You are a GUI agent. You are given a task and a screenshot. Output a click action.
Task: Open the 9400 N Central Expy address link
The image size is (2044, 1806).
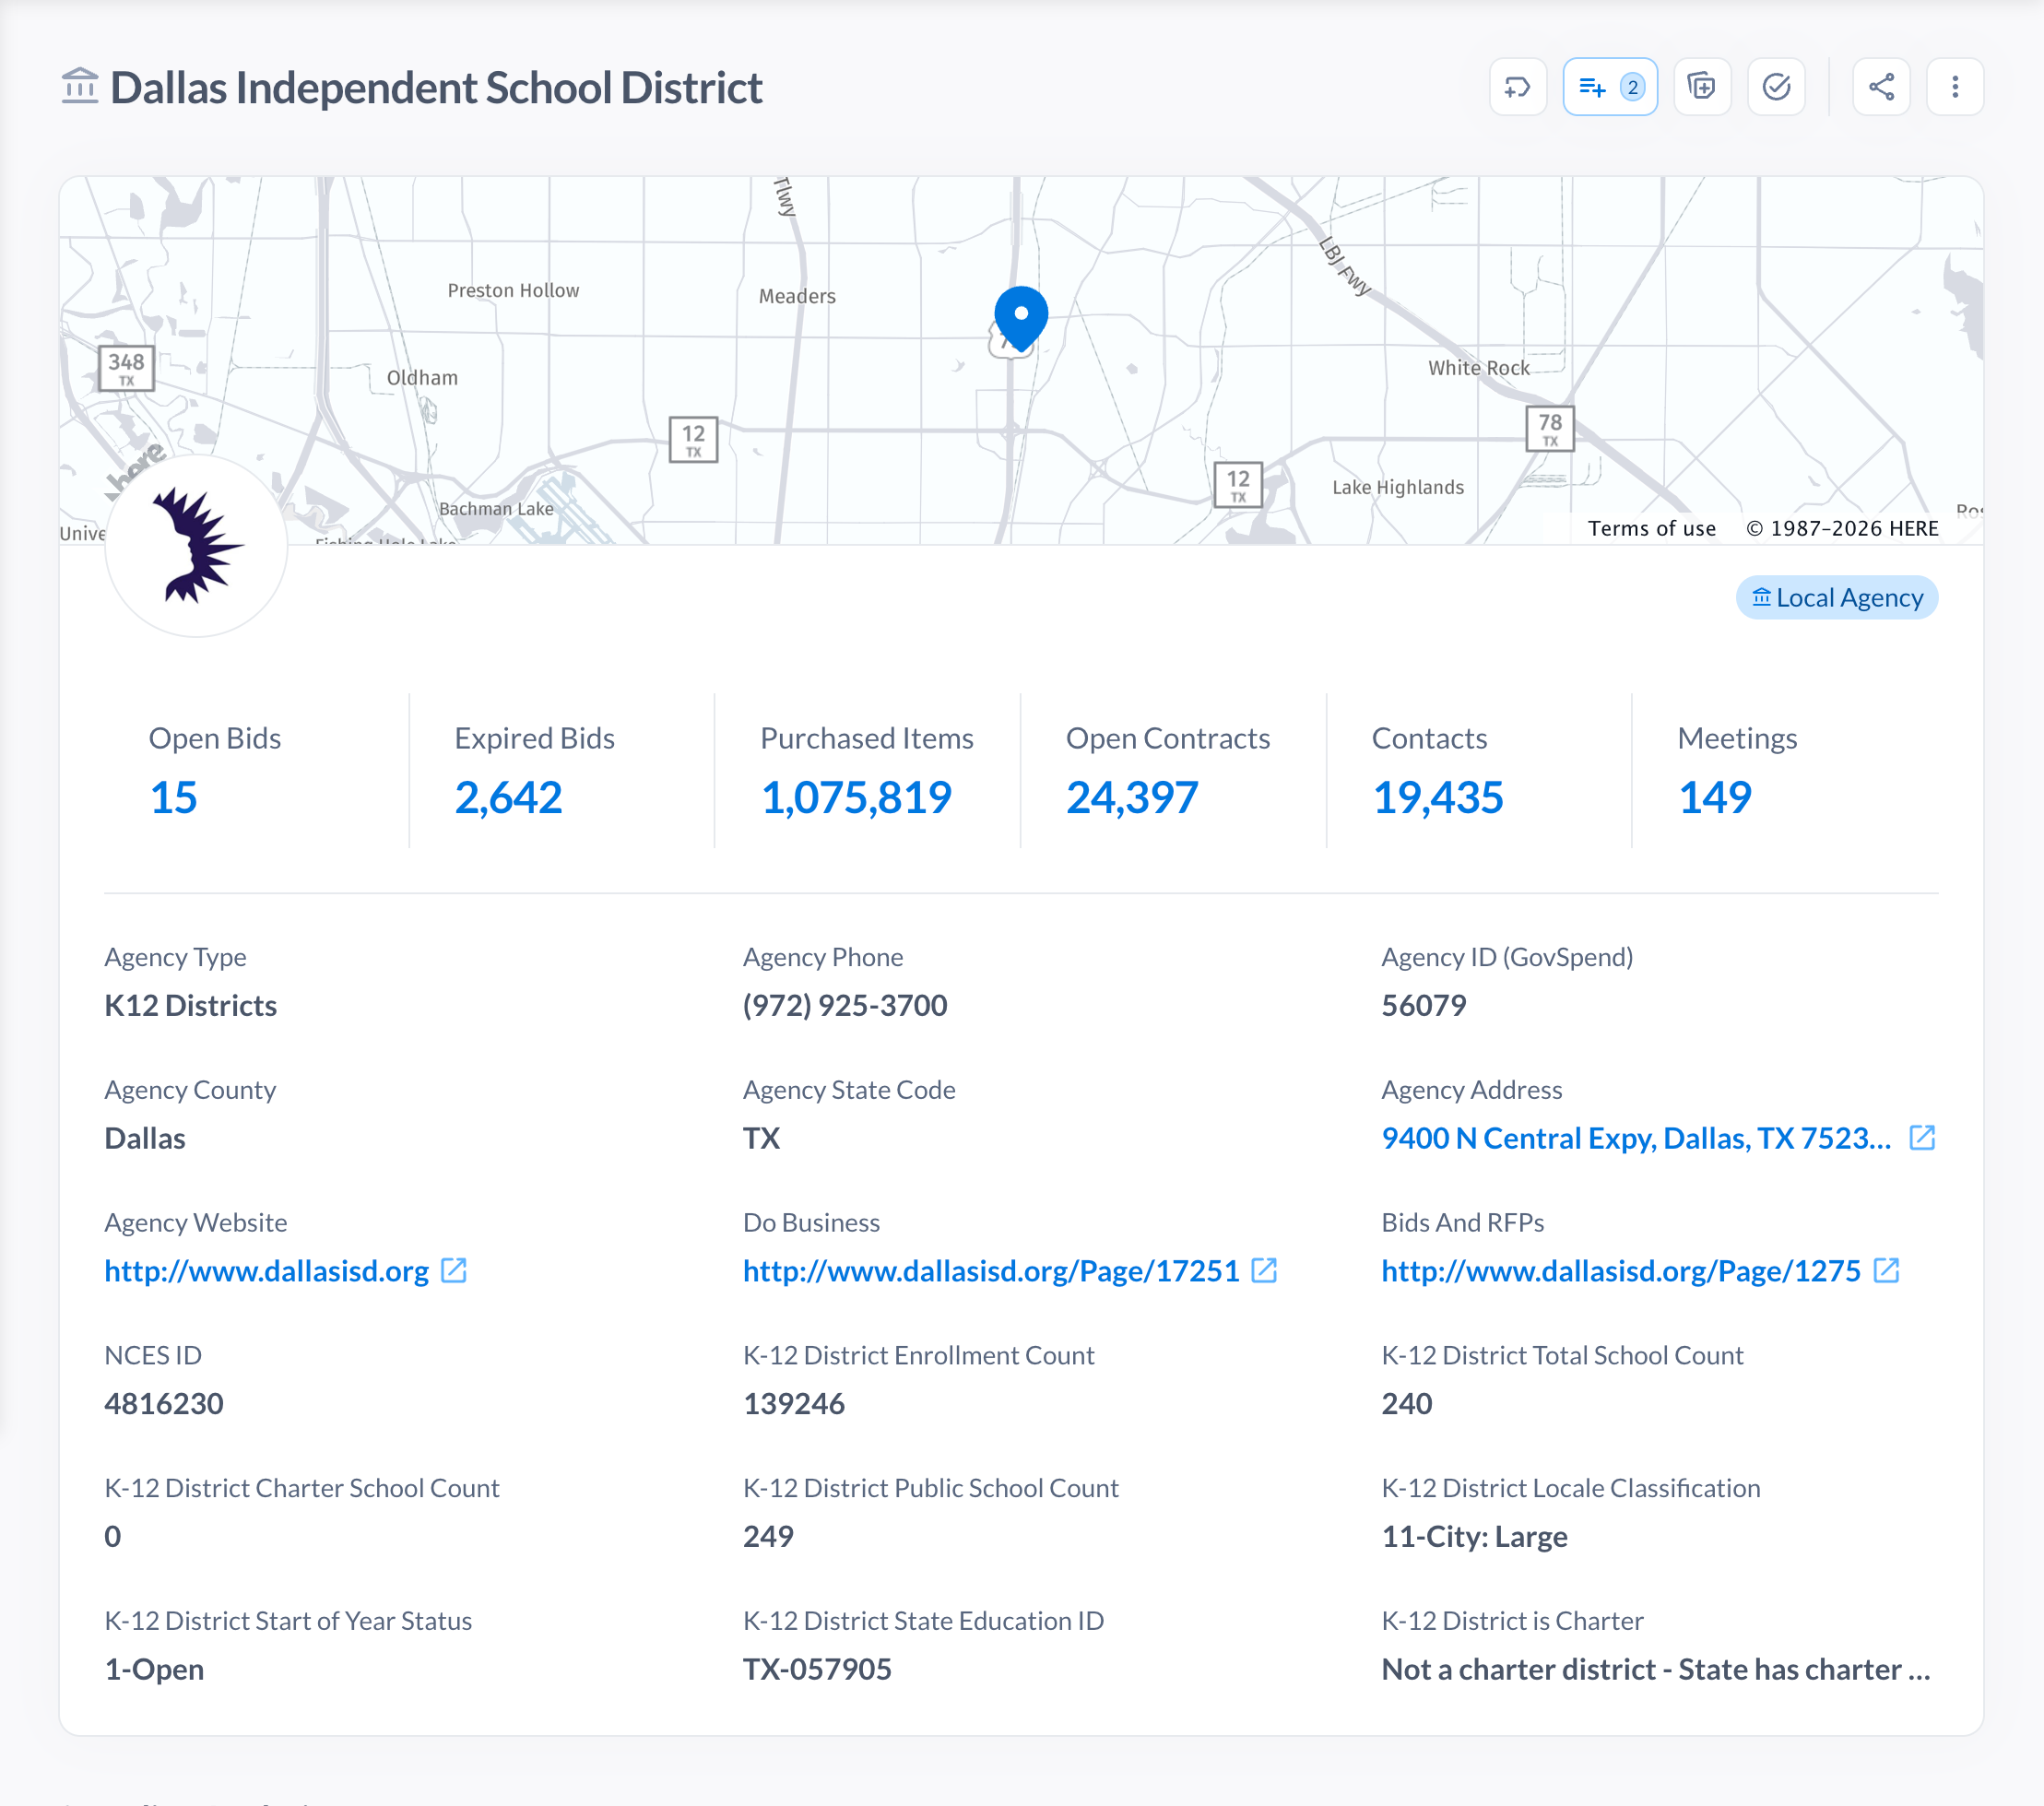click(x=1635, y=1138)
